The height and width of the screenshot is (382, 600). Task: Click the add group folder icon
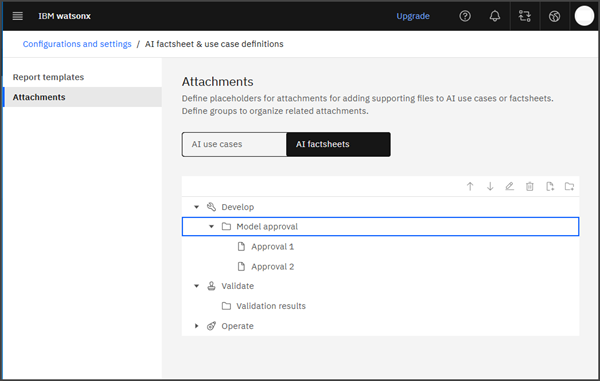pyautogui.click(x=569, y=186)
